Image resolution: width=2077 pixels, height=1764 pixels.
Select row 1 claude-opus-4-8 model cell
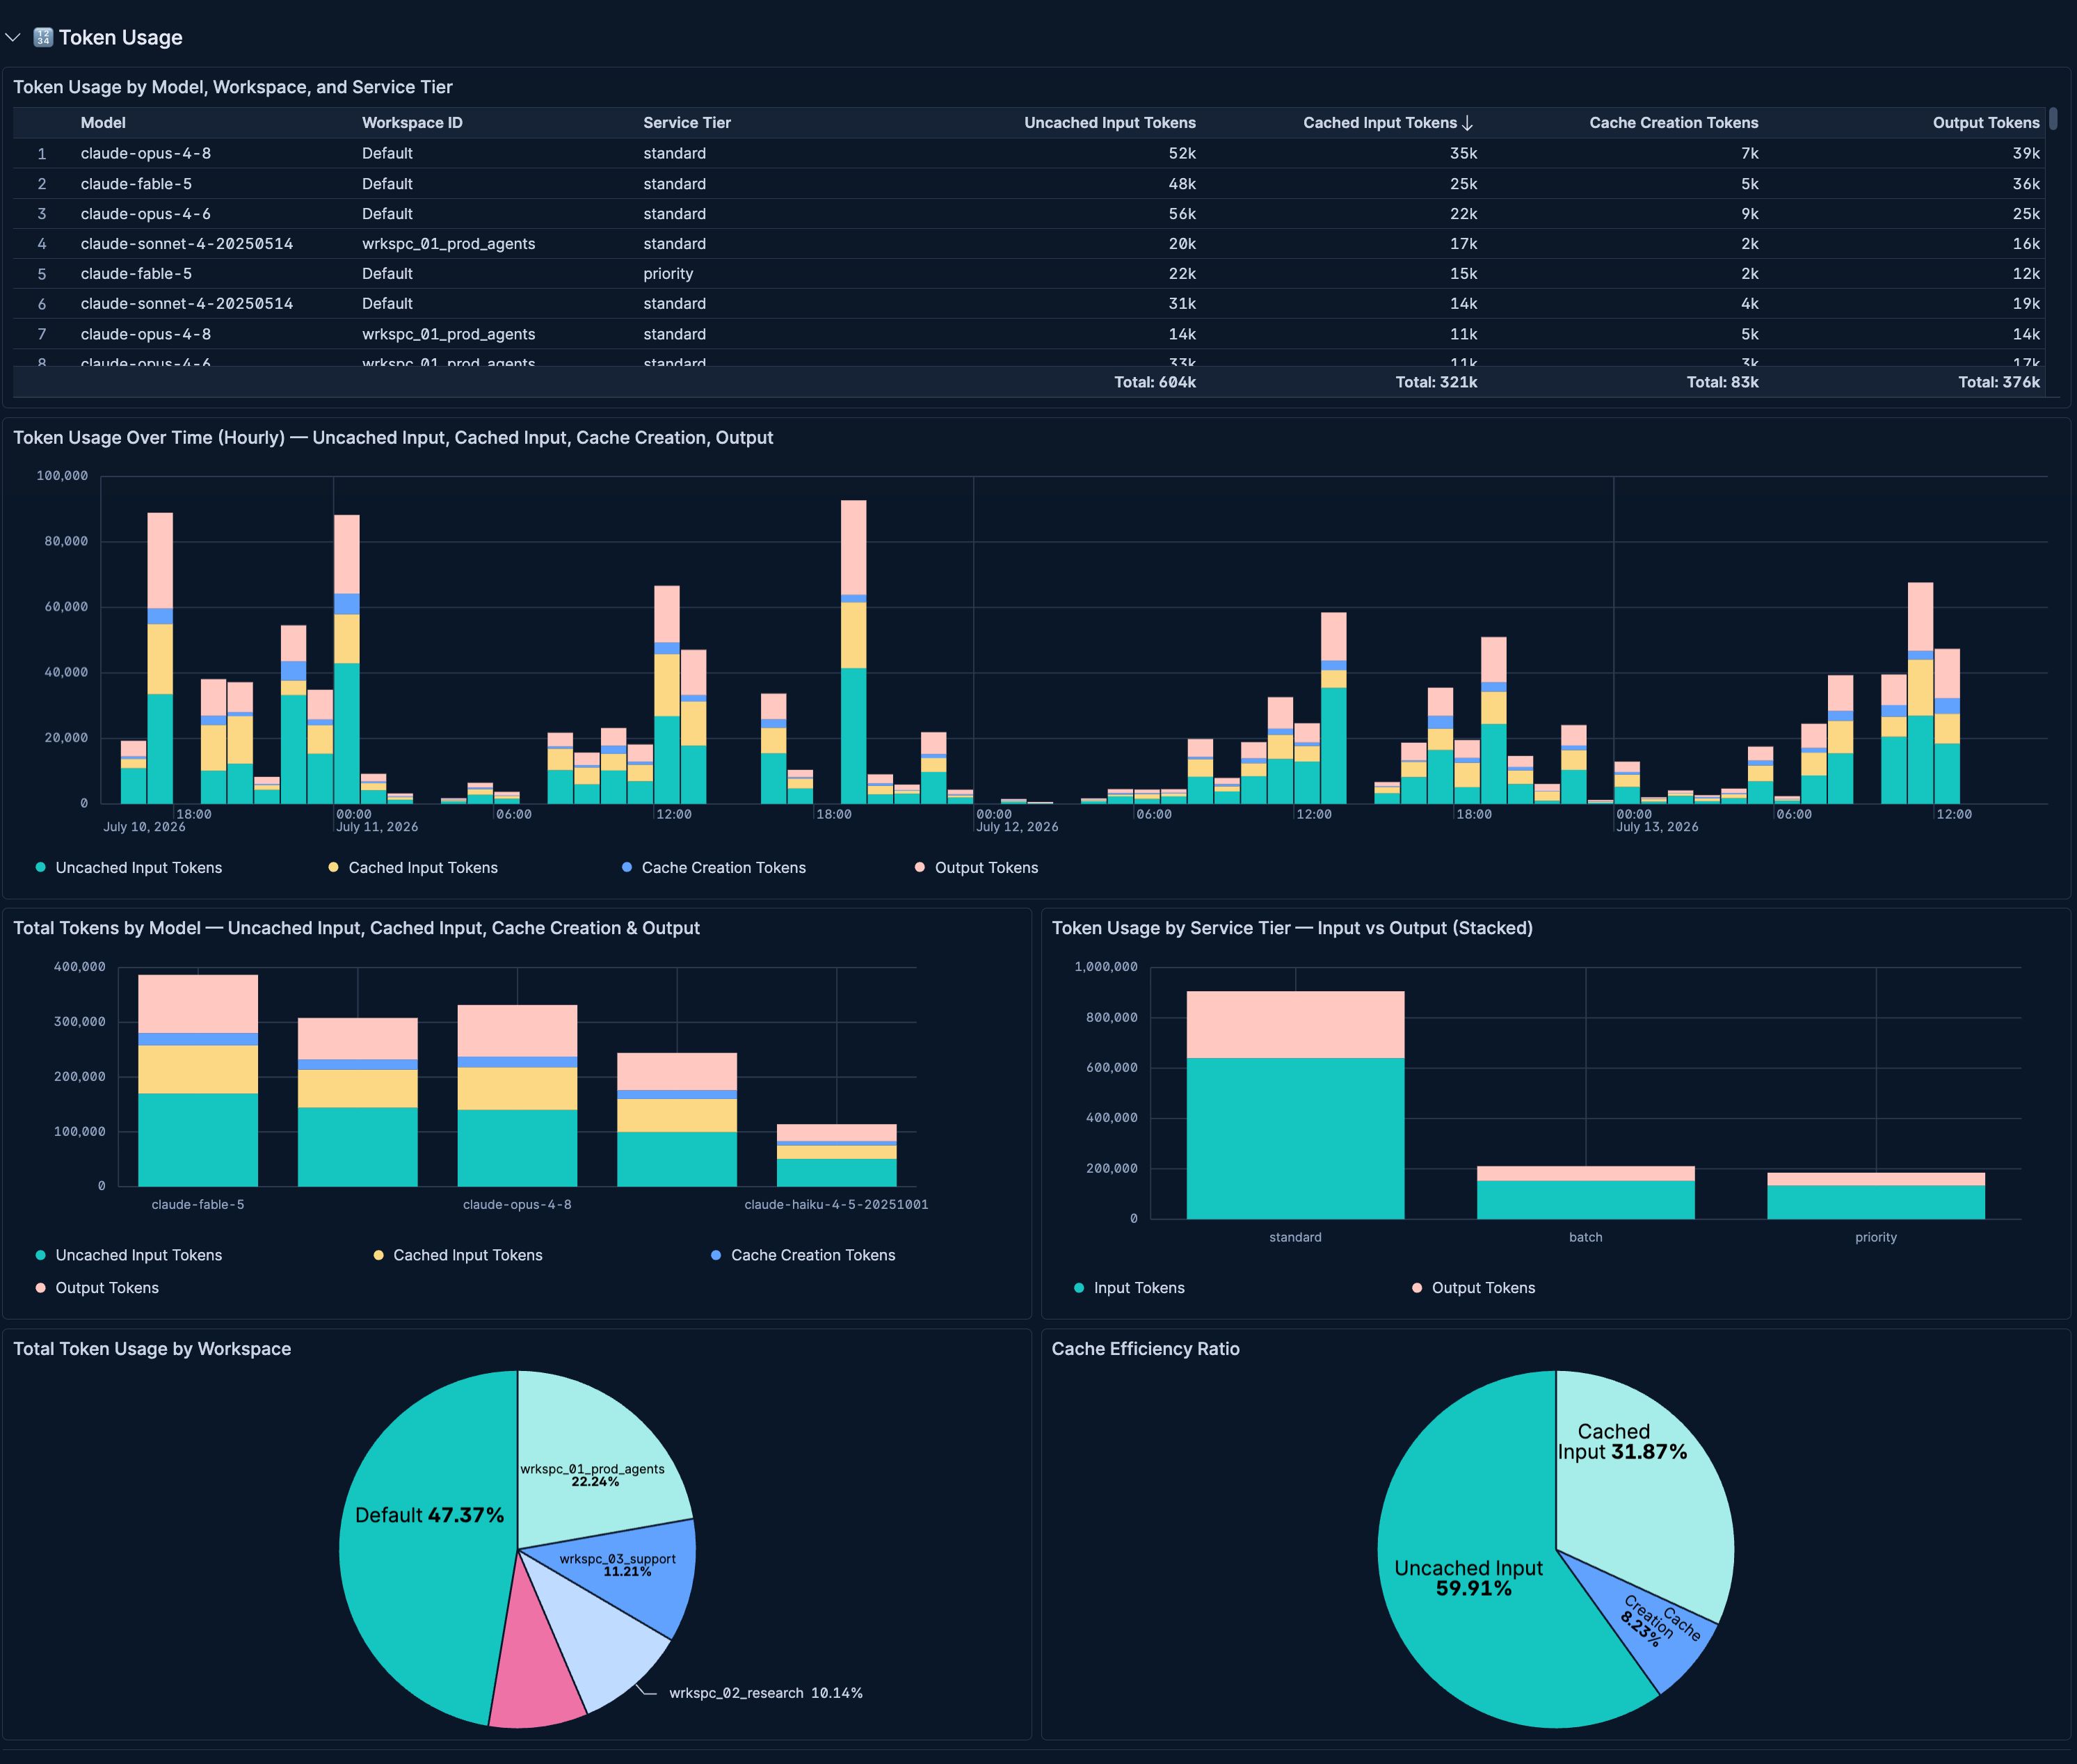(x=146, y=154)
